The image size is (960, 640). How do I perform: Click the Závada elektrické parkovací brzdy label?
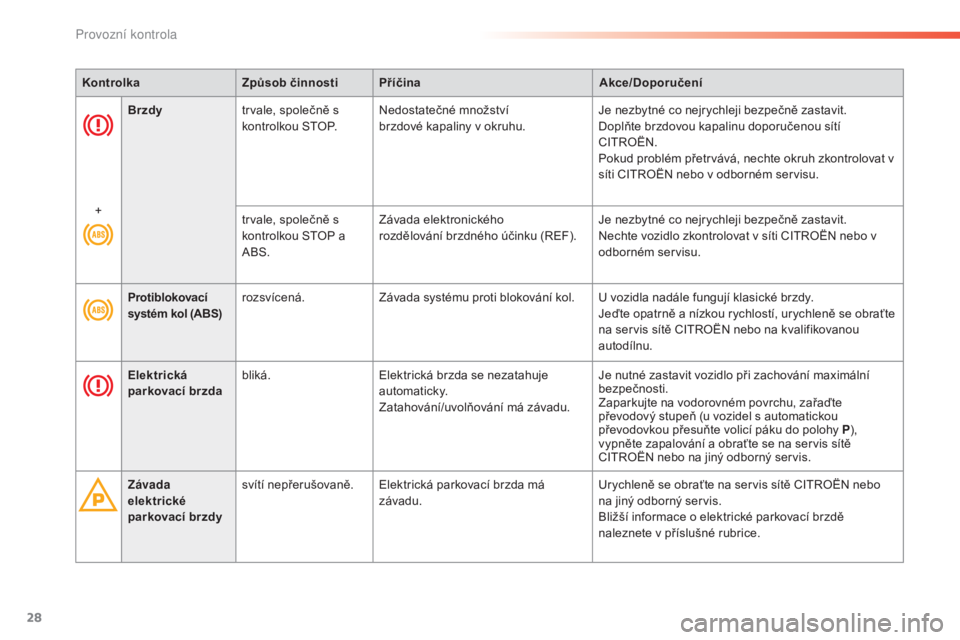tap(174, 500)
